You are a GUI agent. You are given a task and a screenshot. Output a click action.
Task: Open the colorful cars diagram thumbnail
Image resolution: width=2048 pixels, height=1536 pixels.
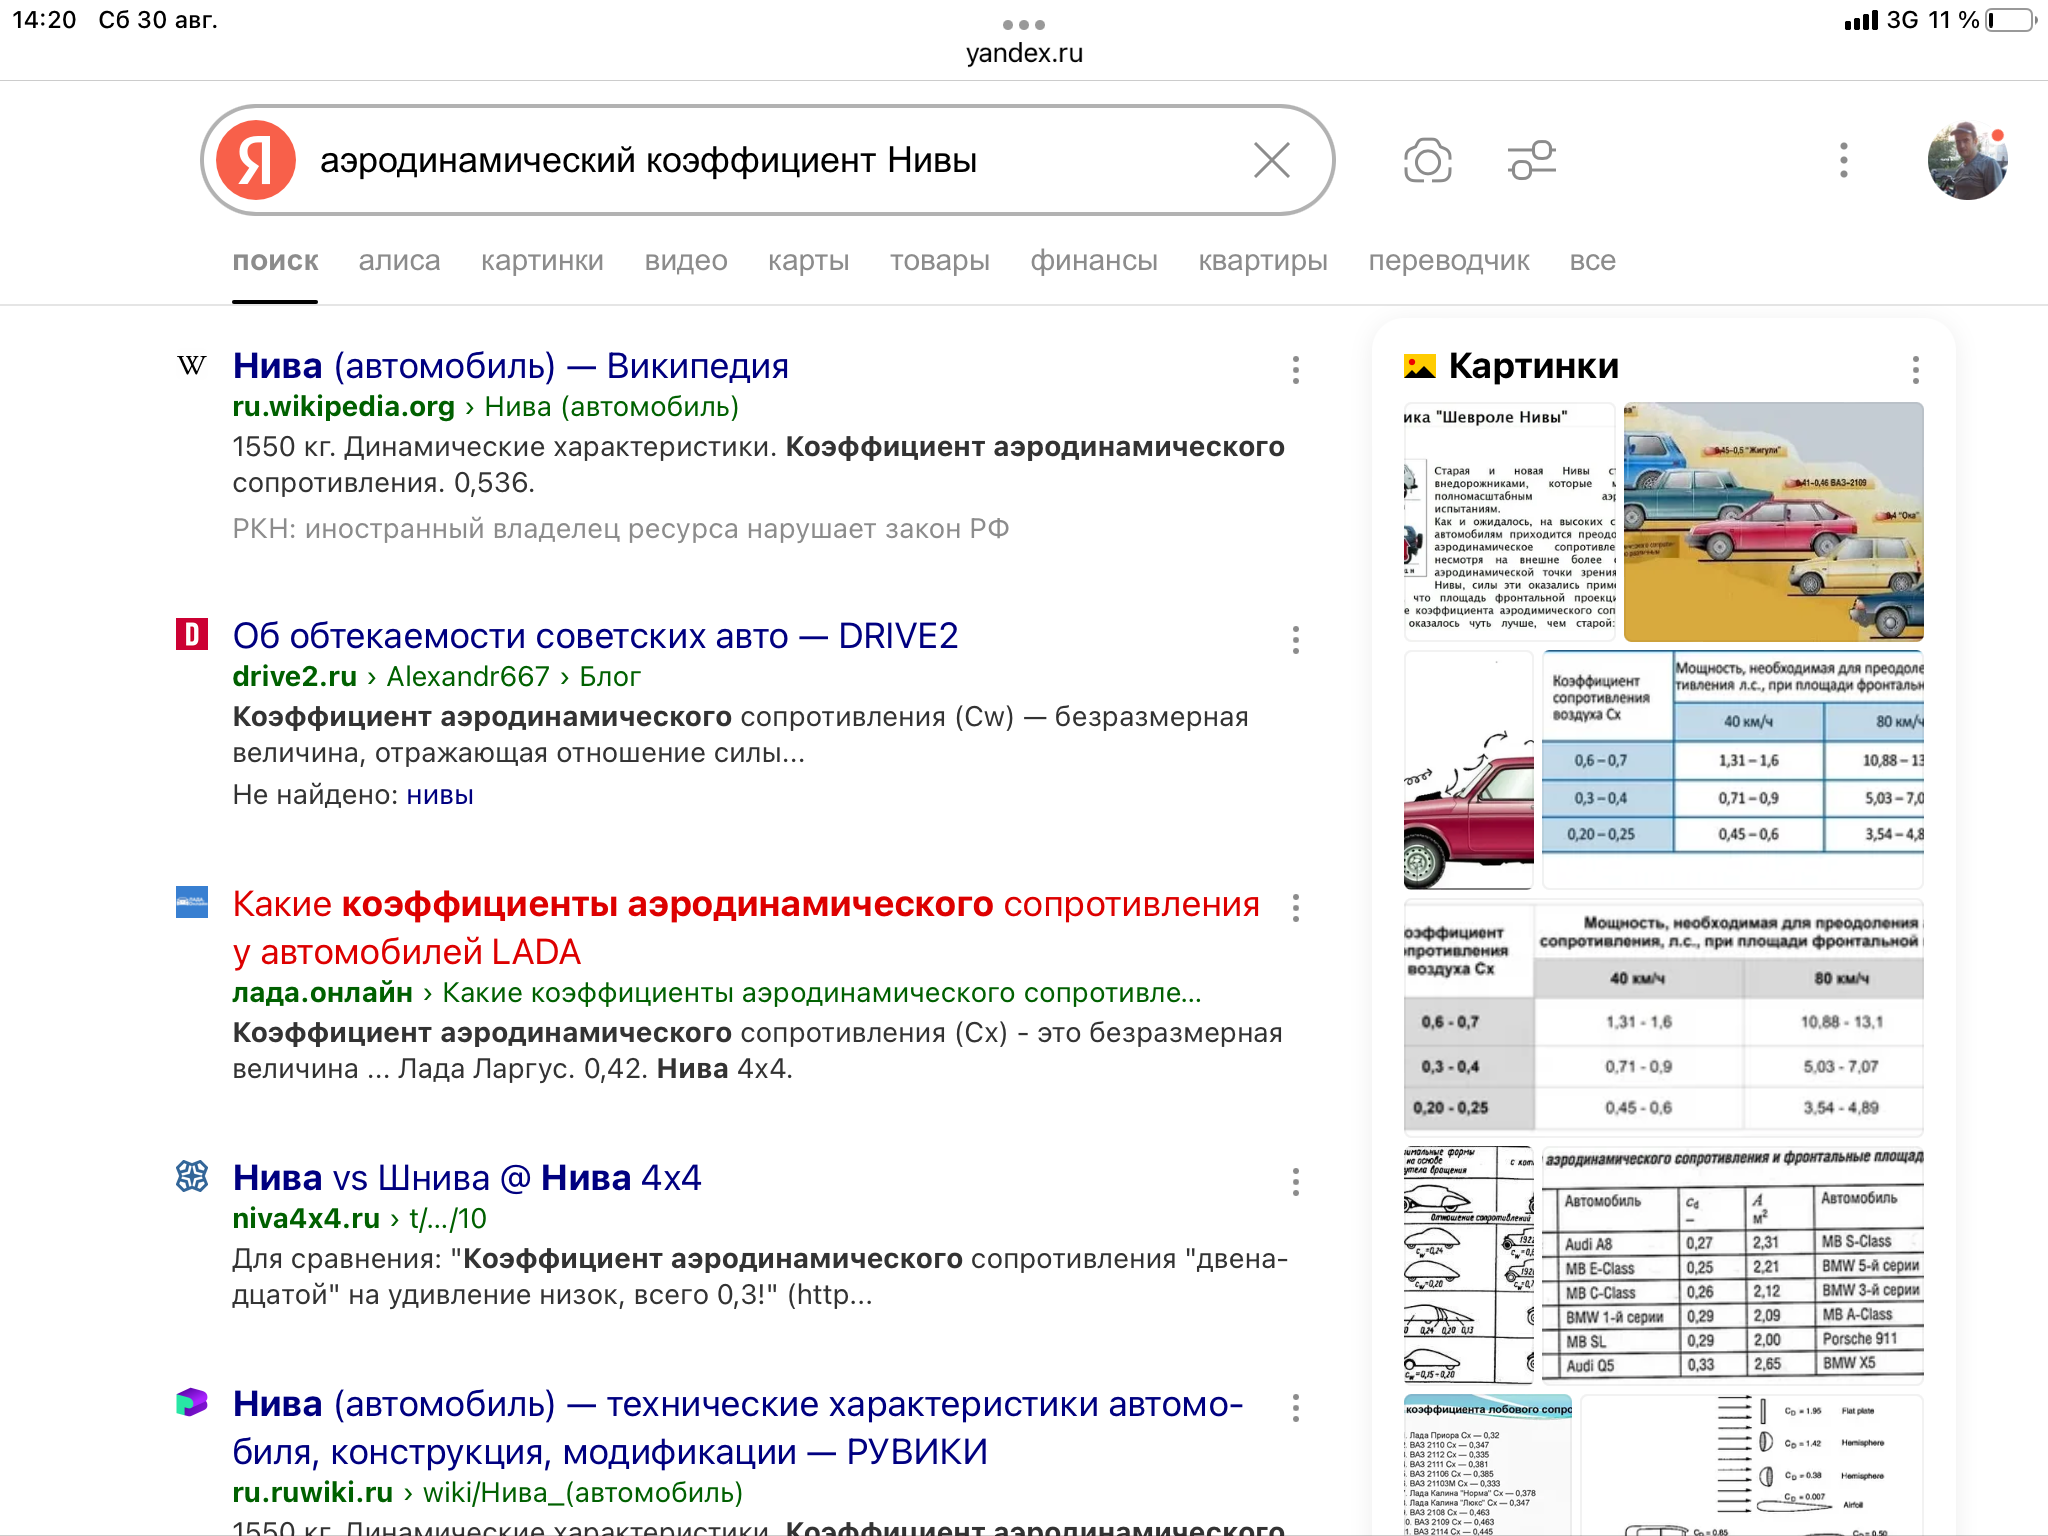coord(1773,521)
